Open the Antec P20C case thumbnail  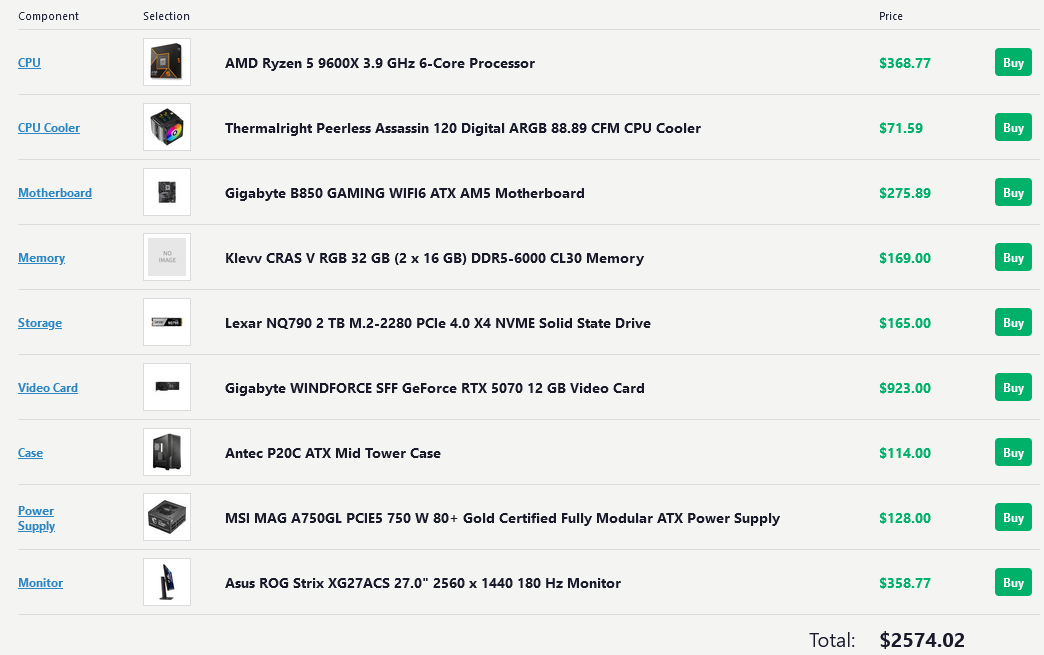pyautogui.click(x=166, y=452)
